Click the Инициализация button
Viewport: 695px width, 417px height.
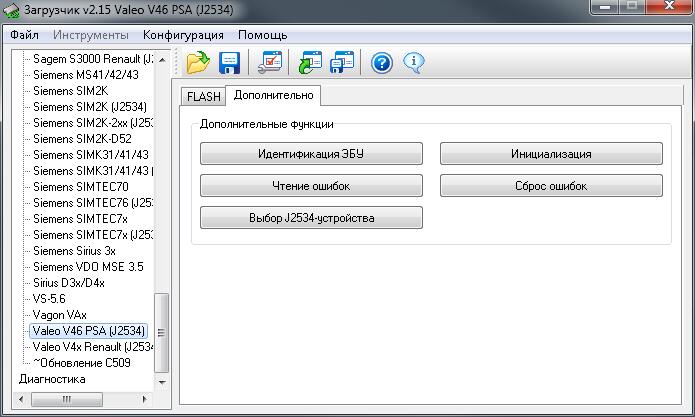[551, 154]
